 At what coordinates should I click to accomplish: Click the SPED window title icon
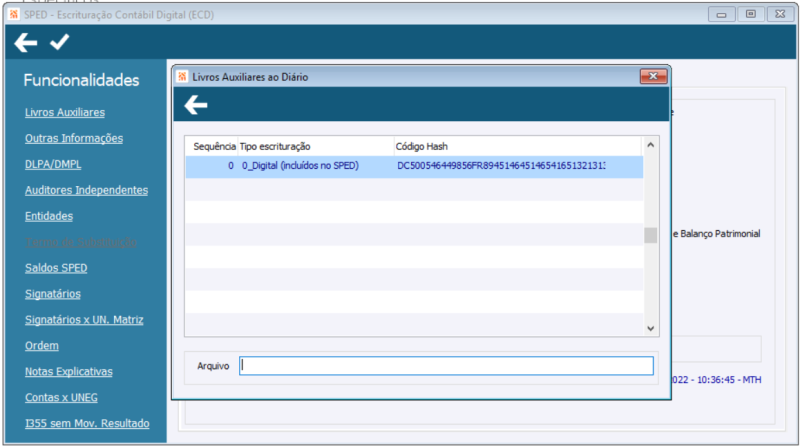(x=14, y=14)
